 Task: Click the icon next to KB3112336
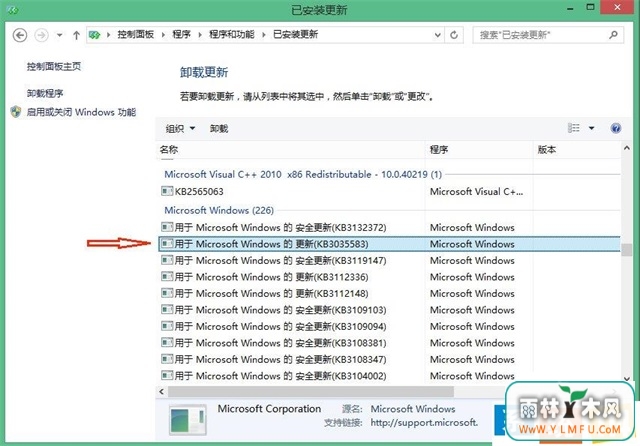167,276
